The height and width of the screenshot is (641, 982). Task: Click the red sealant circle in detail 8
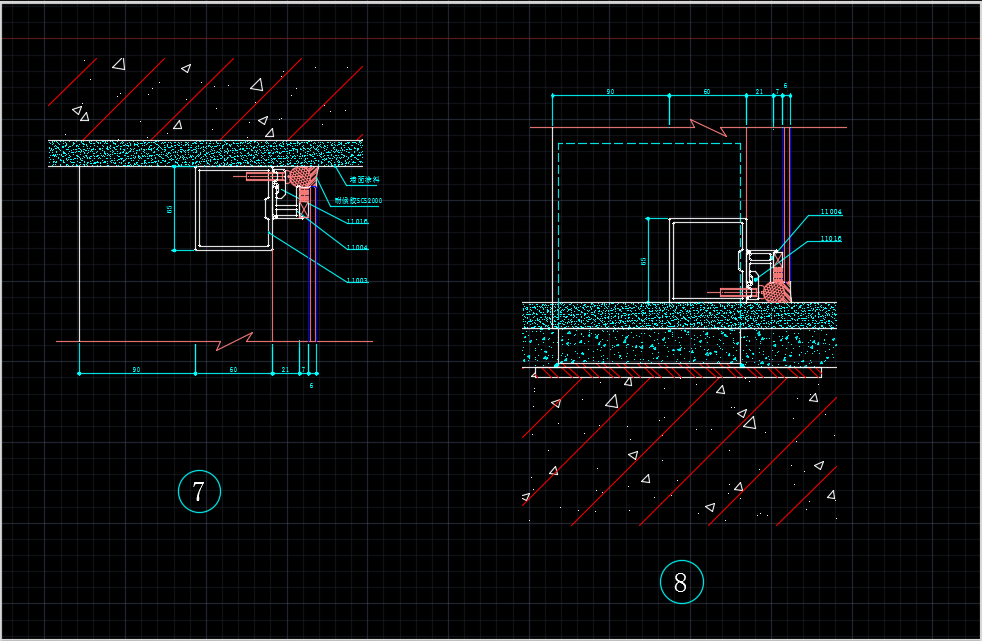click(776, 292)
